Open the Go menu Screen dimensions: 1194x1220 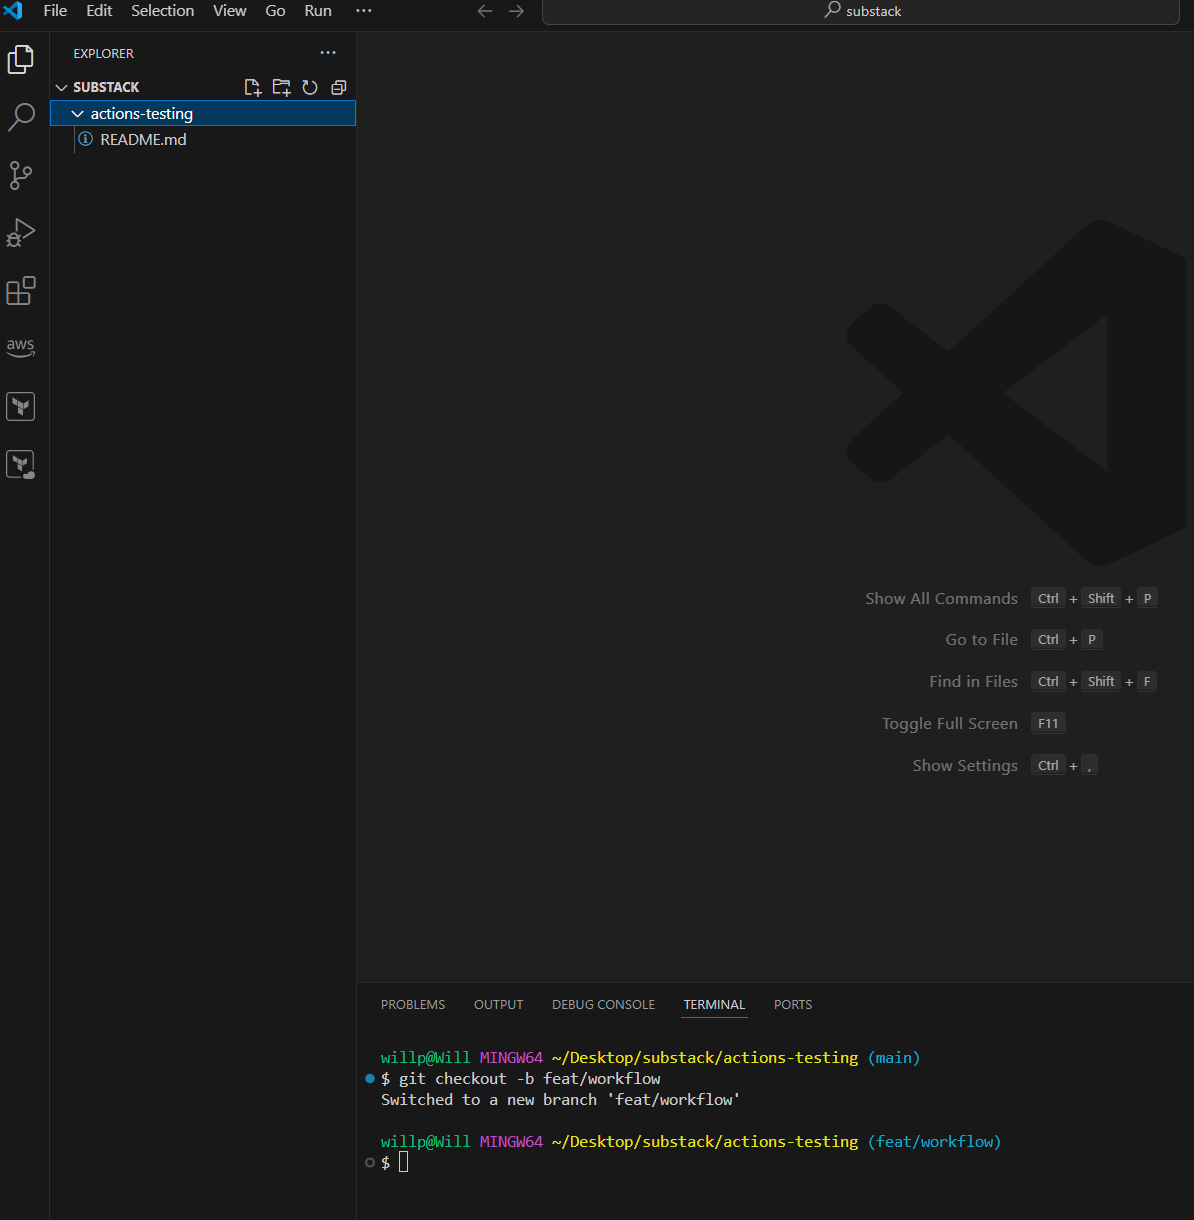(x=275, y=11)
